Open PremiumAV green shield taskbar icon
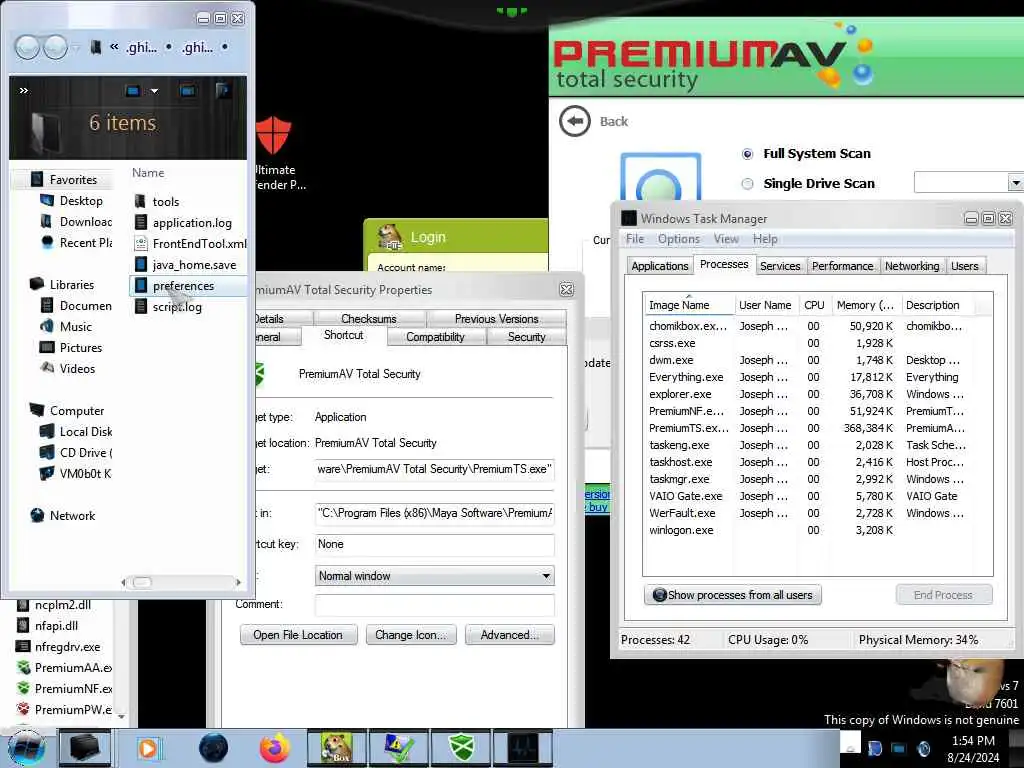The image size is (1024, 768). 460,748
